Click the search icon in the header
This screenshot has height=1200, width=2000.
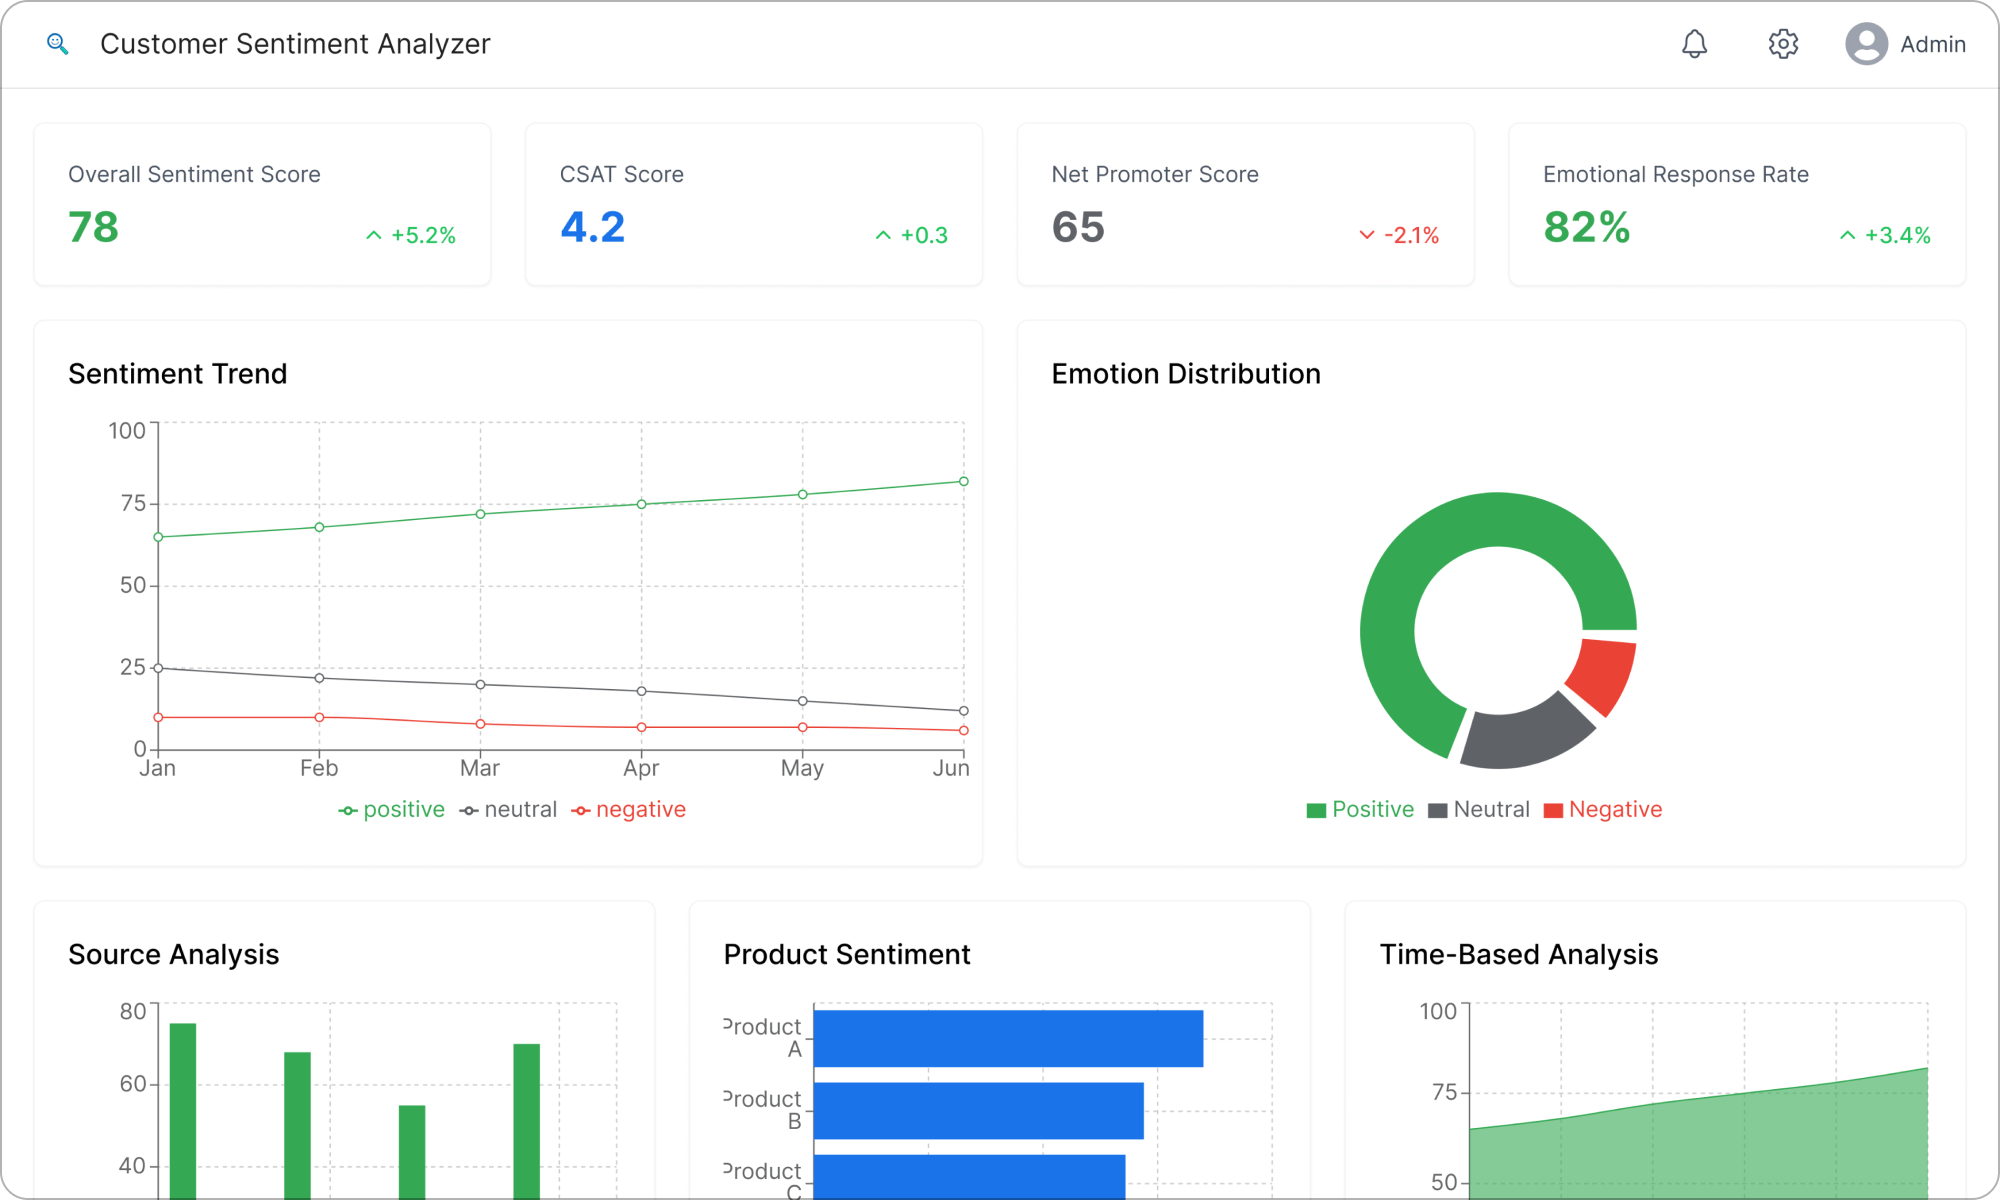(x=57, y=43)
